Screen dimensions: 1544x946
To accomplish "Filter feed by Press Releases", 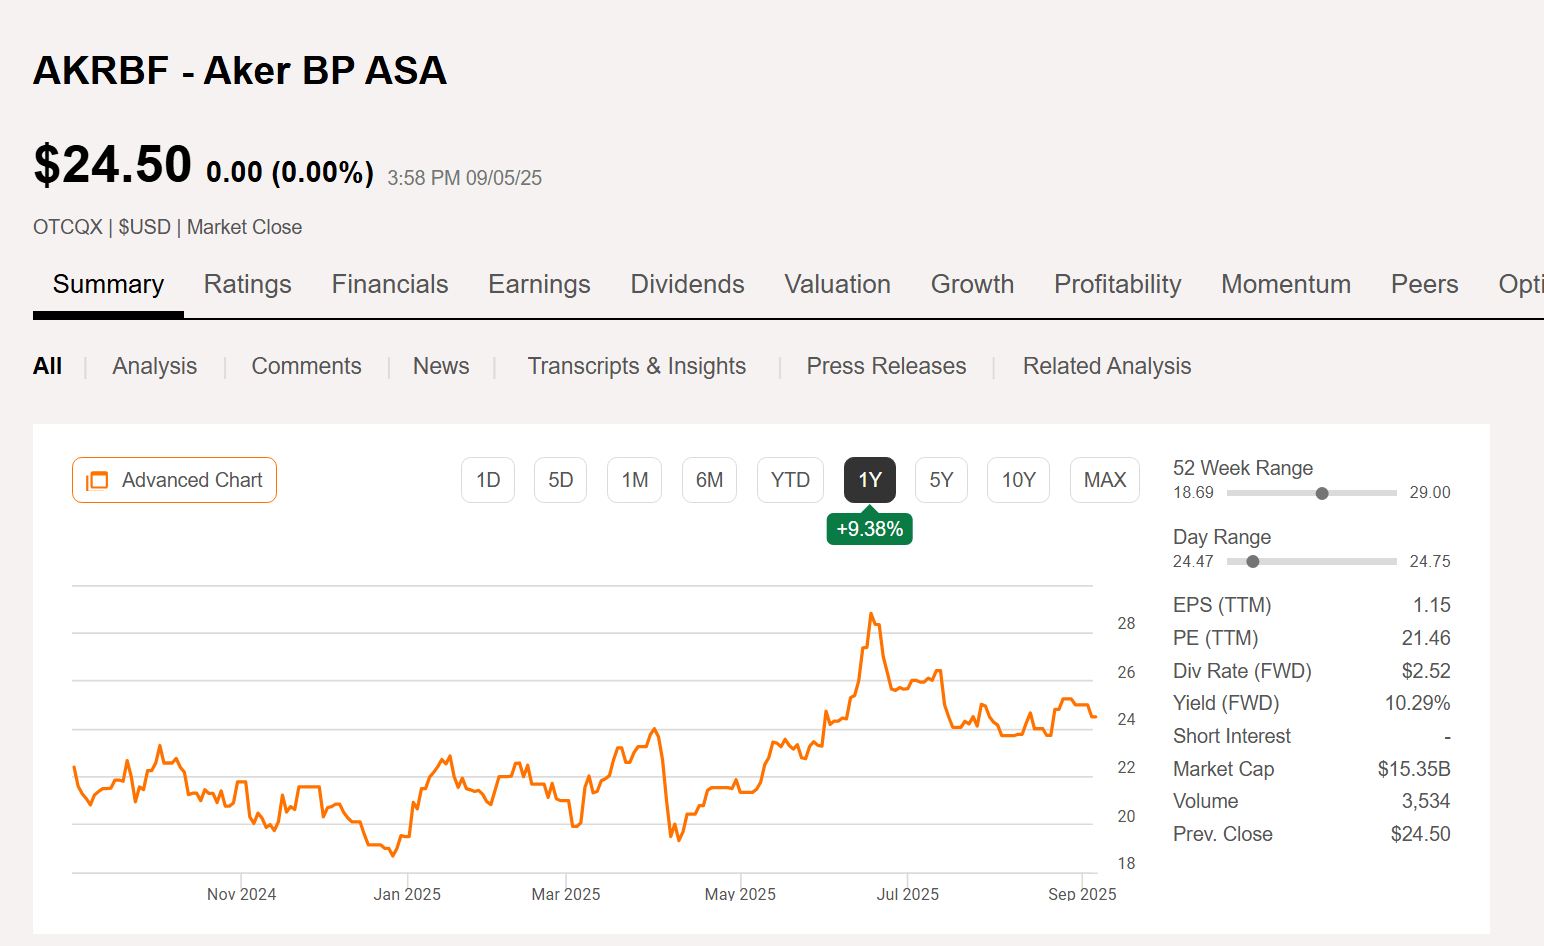I will click(886, 366).
